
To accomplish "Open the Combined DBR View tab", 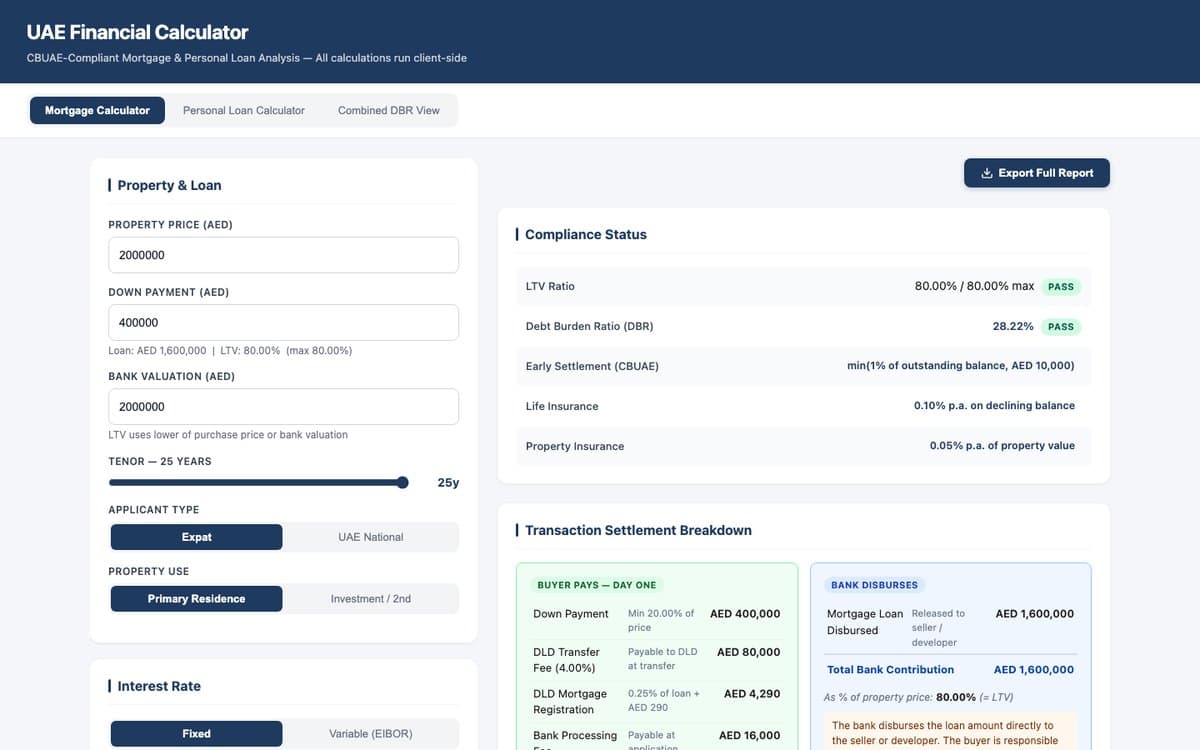I will pyautogui.click(x=389, y=110).
